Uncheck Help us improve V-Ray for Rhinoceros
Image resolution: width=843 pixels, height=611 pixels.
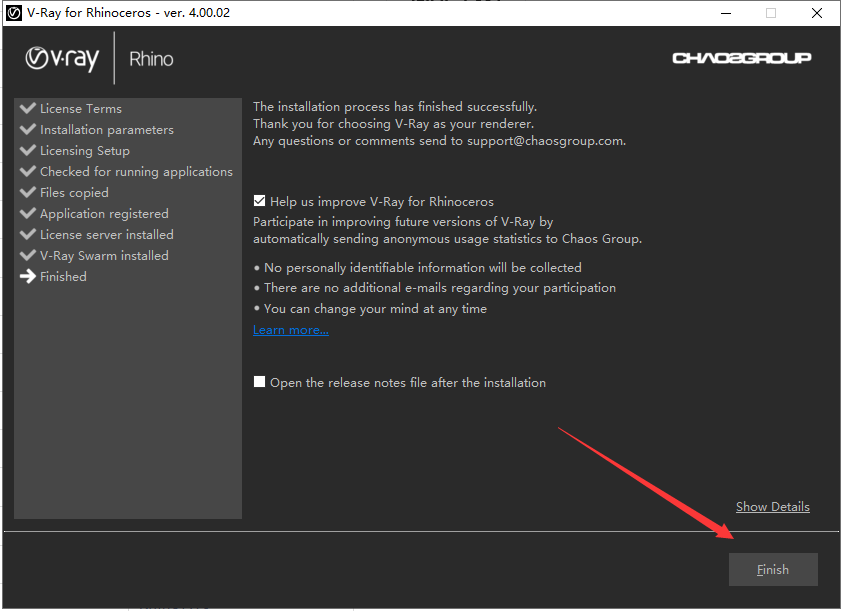(259, 201)
